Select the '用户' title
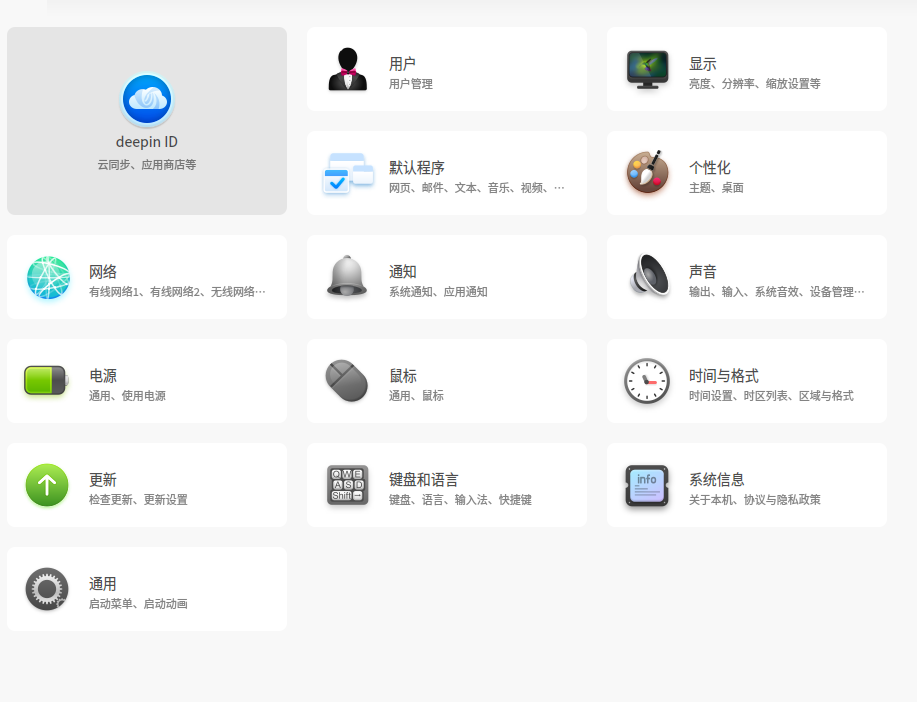The height and width of the screenshot is (702, 917). pyautogui.click(x=402, y=63)
